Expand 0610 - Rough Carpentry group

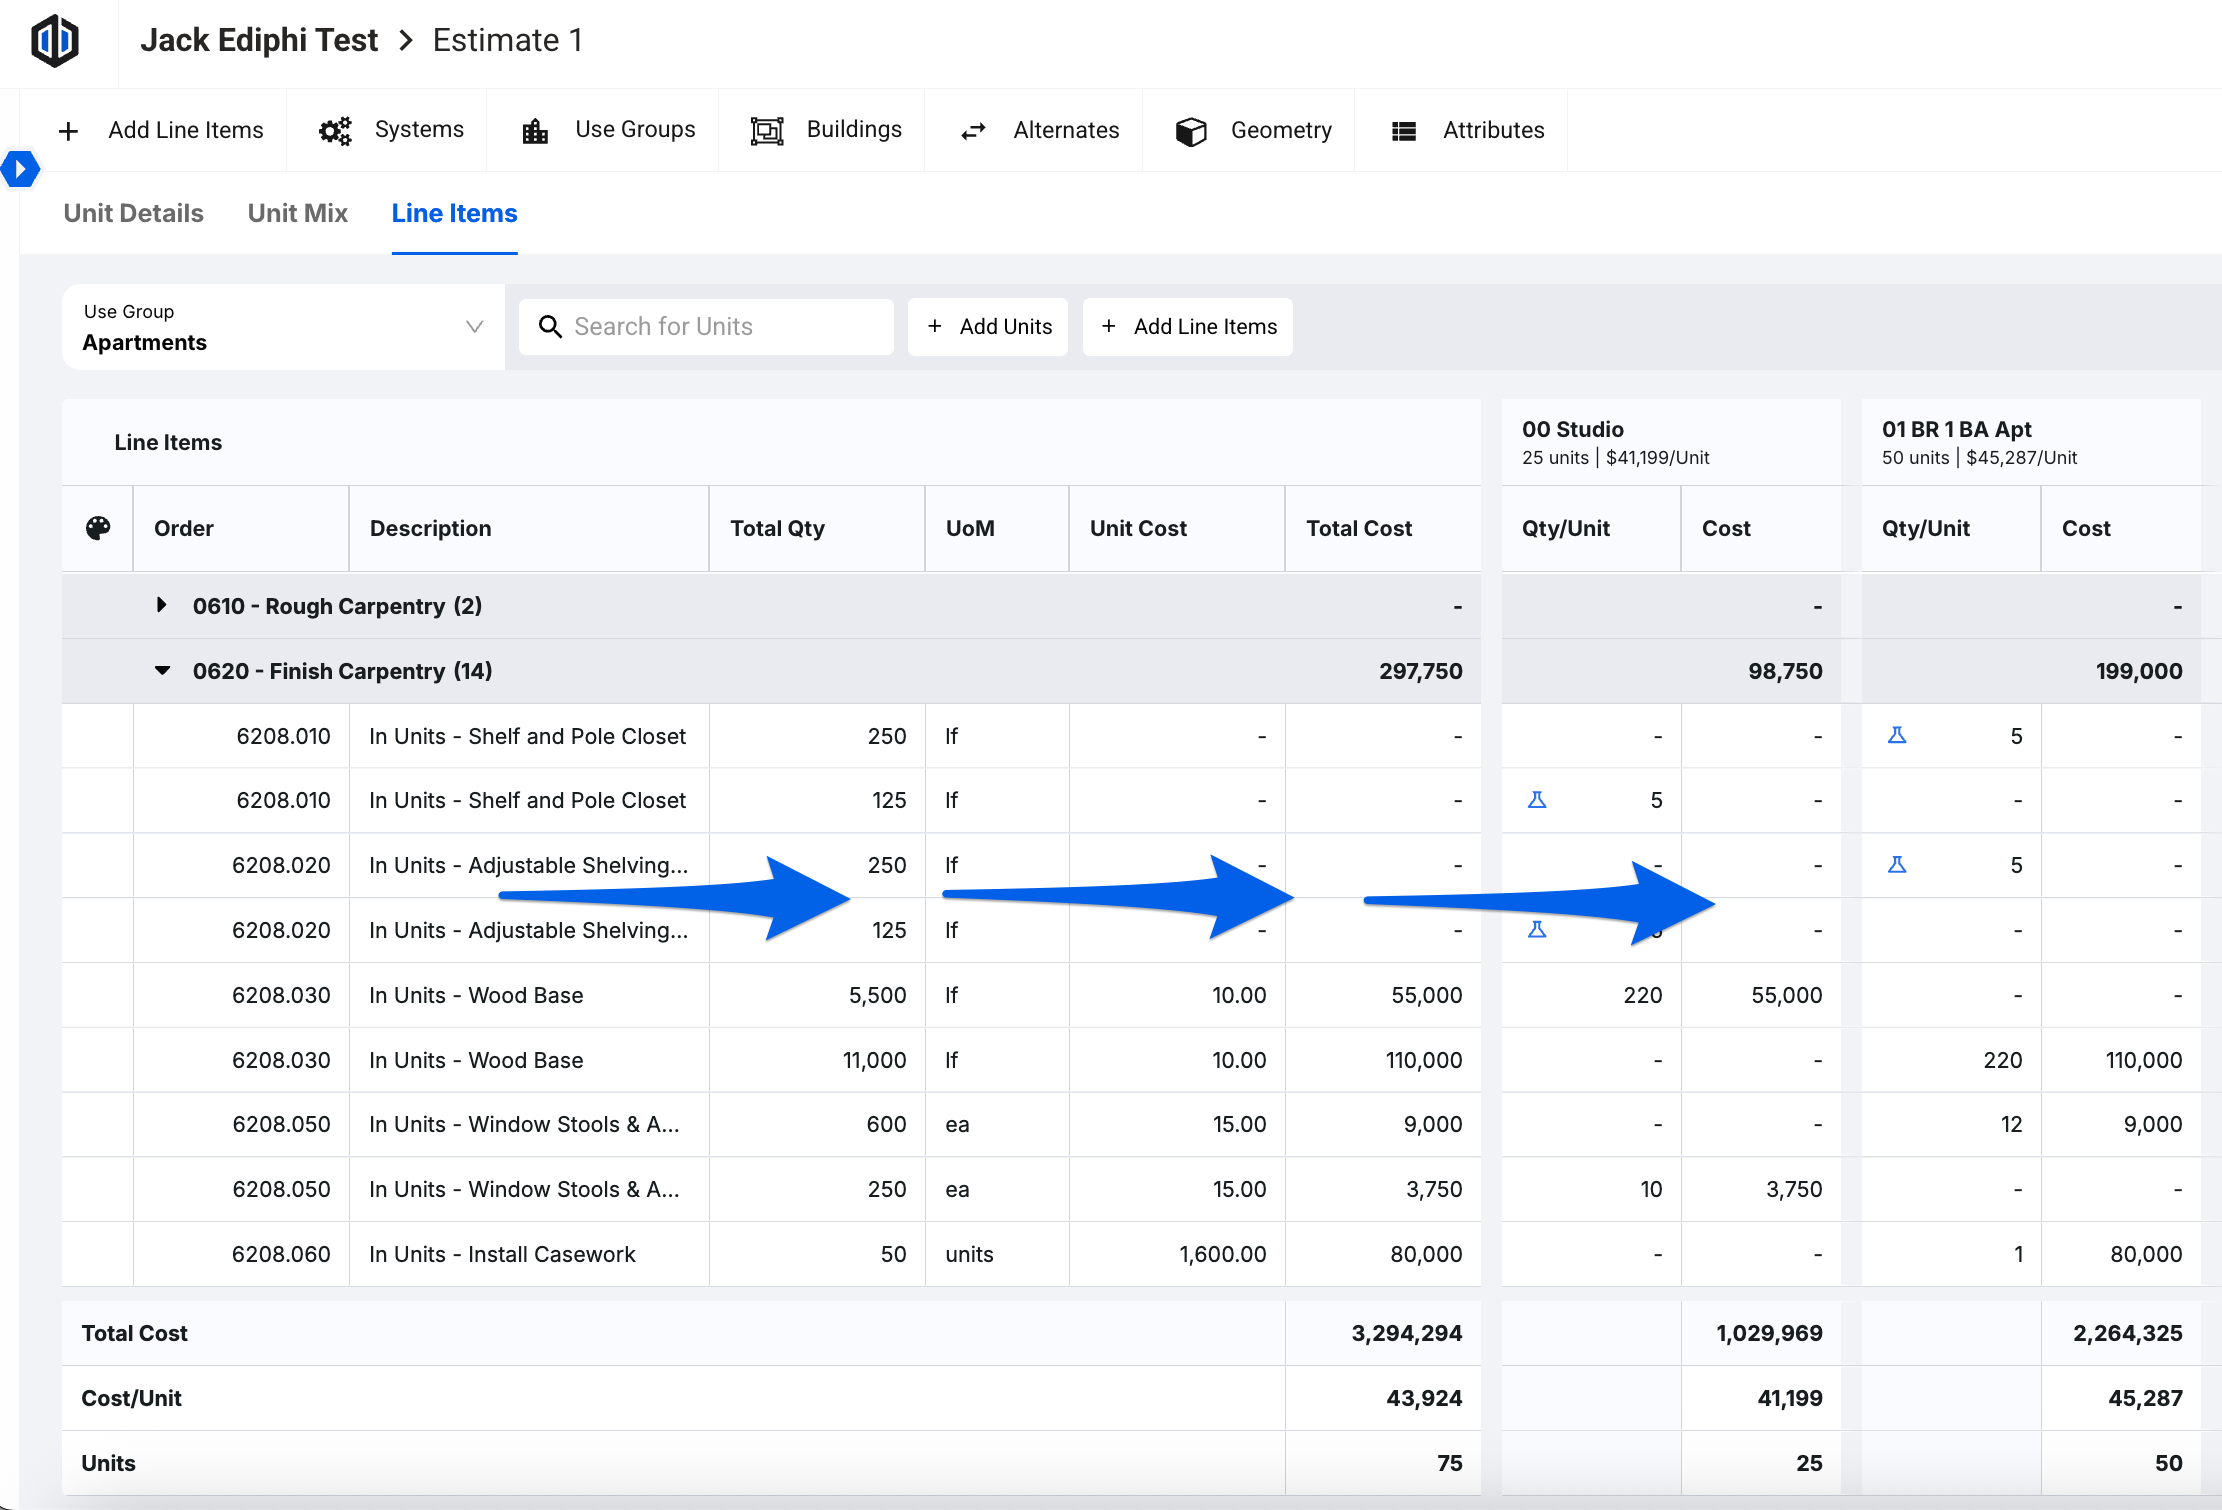click(x=161, y=605)
